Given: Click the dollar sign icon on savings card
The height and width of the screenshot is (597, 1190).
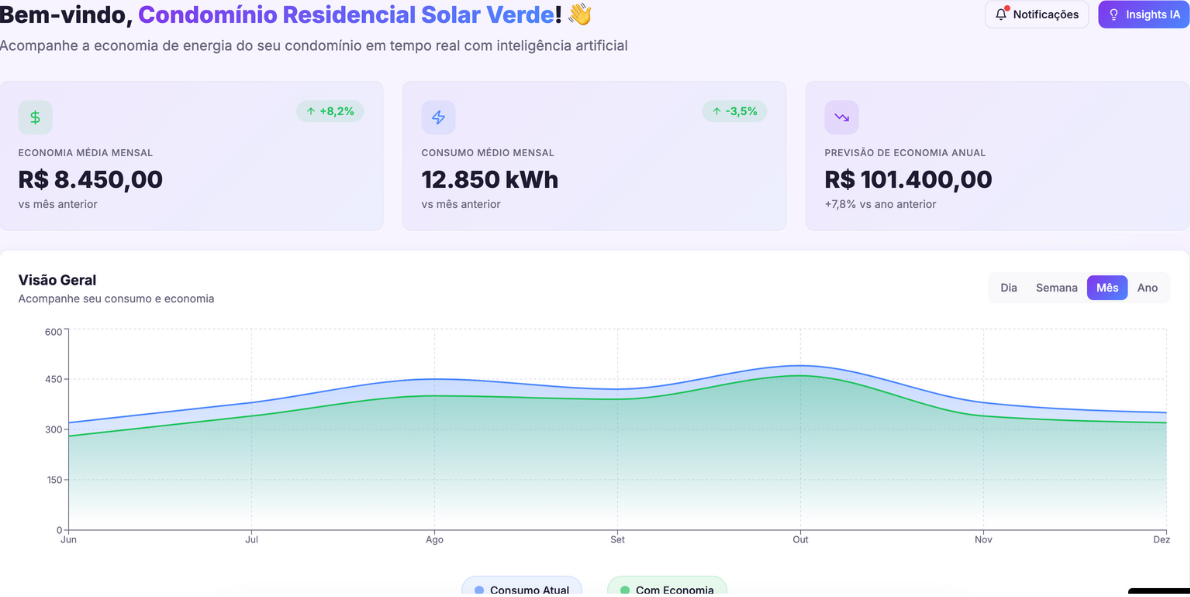Looking at the screenshot, I should pos(35,117).
